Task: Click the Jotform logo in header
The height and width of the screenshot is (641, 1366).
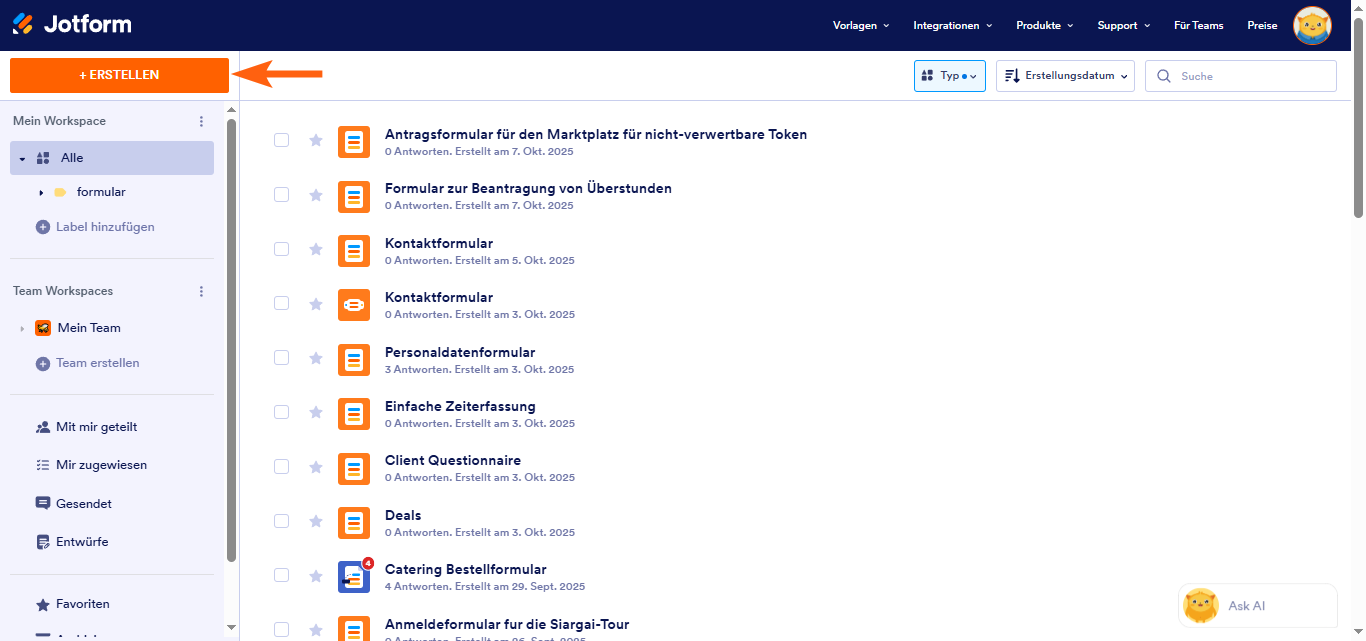Action: (72, 25)
